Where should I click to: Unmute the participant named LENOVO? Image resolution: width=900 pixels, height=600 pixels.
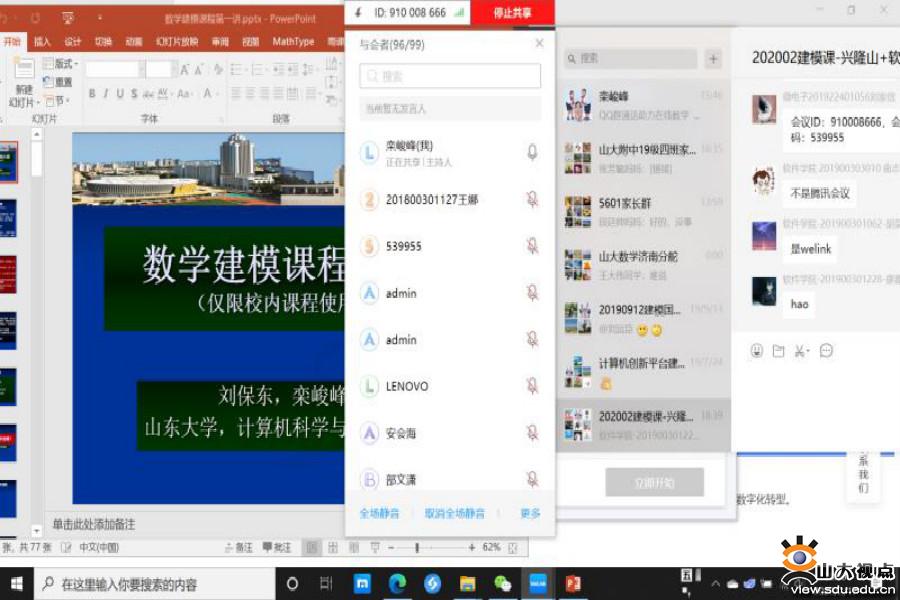532,386
